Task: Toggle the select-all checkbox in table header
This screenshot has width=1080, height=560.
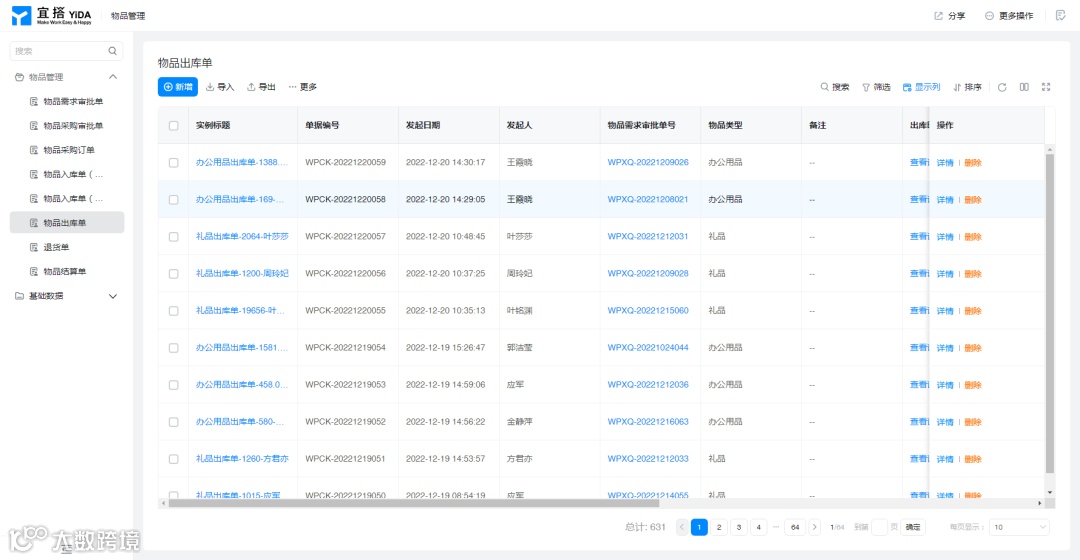Action: coord(174,125)
